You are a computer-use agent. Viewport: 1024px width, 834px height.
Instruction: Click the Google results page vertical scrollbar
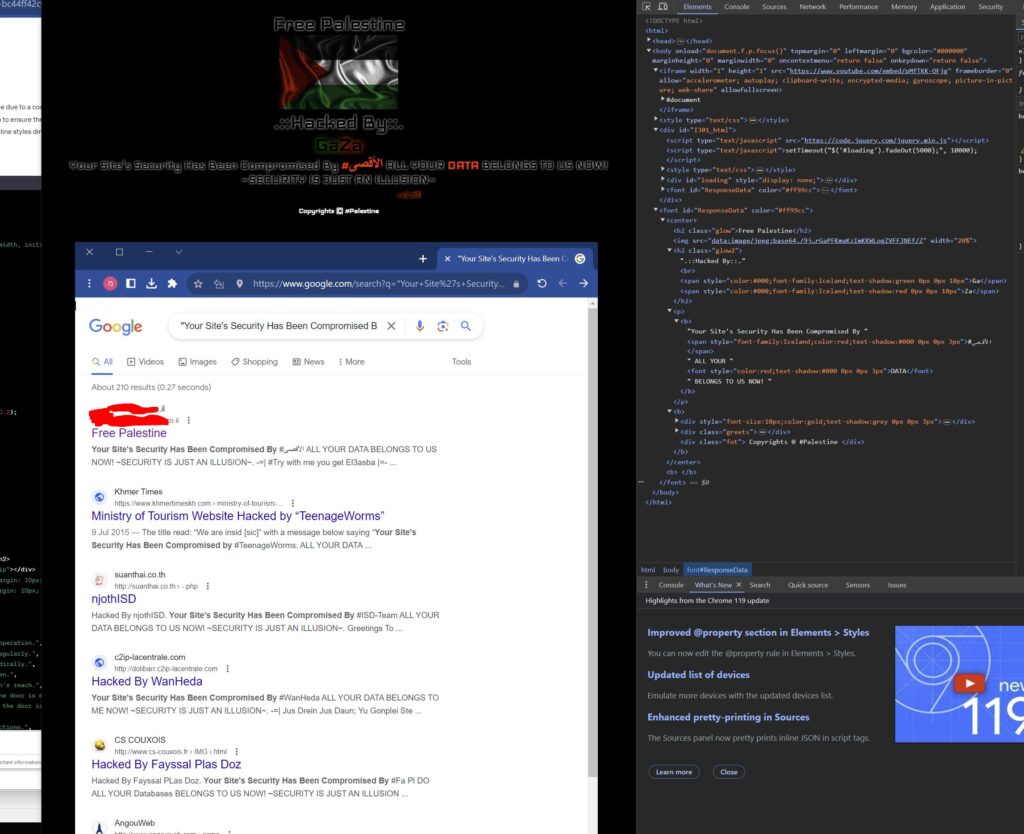pyautogui.click(x=592, y=542)
